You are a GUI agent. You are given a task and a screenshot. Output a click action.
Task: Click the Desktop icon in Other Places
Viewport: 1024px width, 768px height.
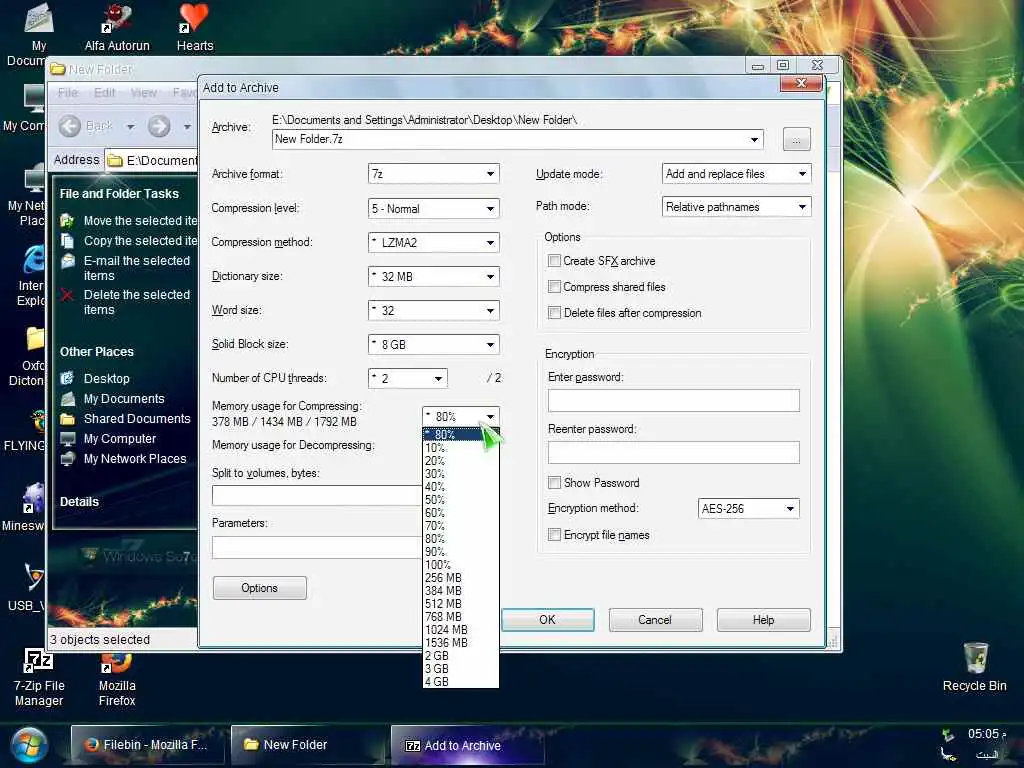pyautogui.click(x=67, y=379)
